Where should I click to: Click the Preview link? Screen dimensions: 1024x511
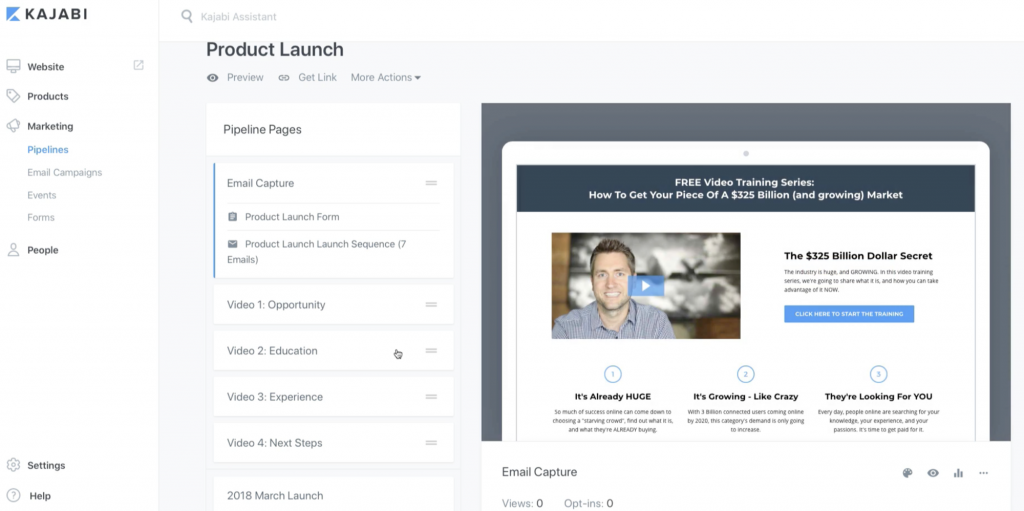(245, 77)
